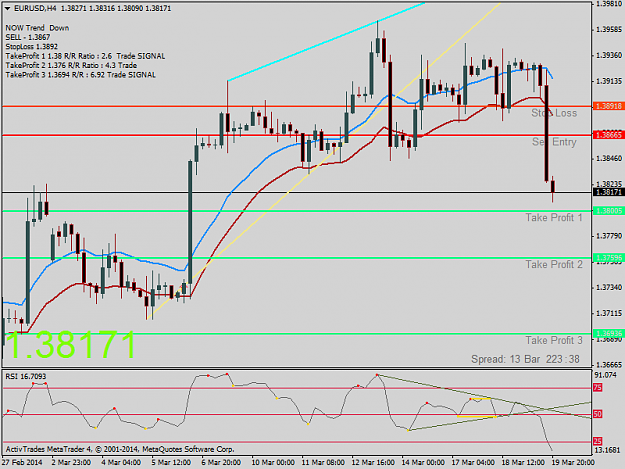This screenshot has width=625, height=469.
Task: Click the green 1.36936 take profit price tag
Action: [x=608, y=334]
